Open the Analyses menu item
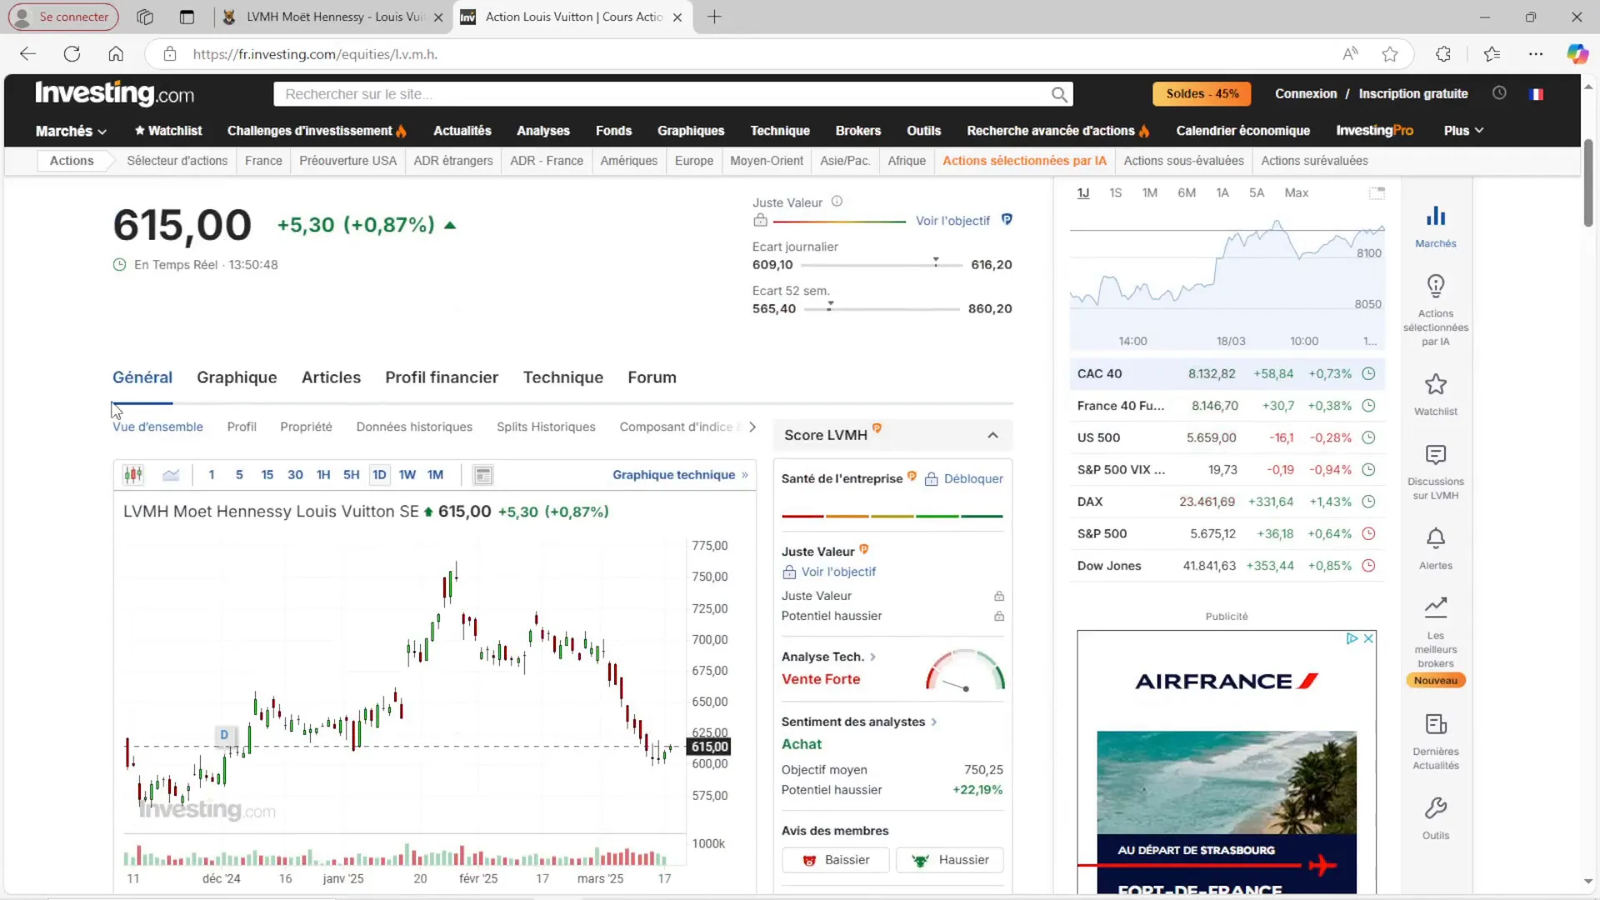The width and height of the screenshot is (1600, 900). [543, 131]
